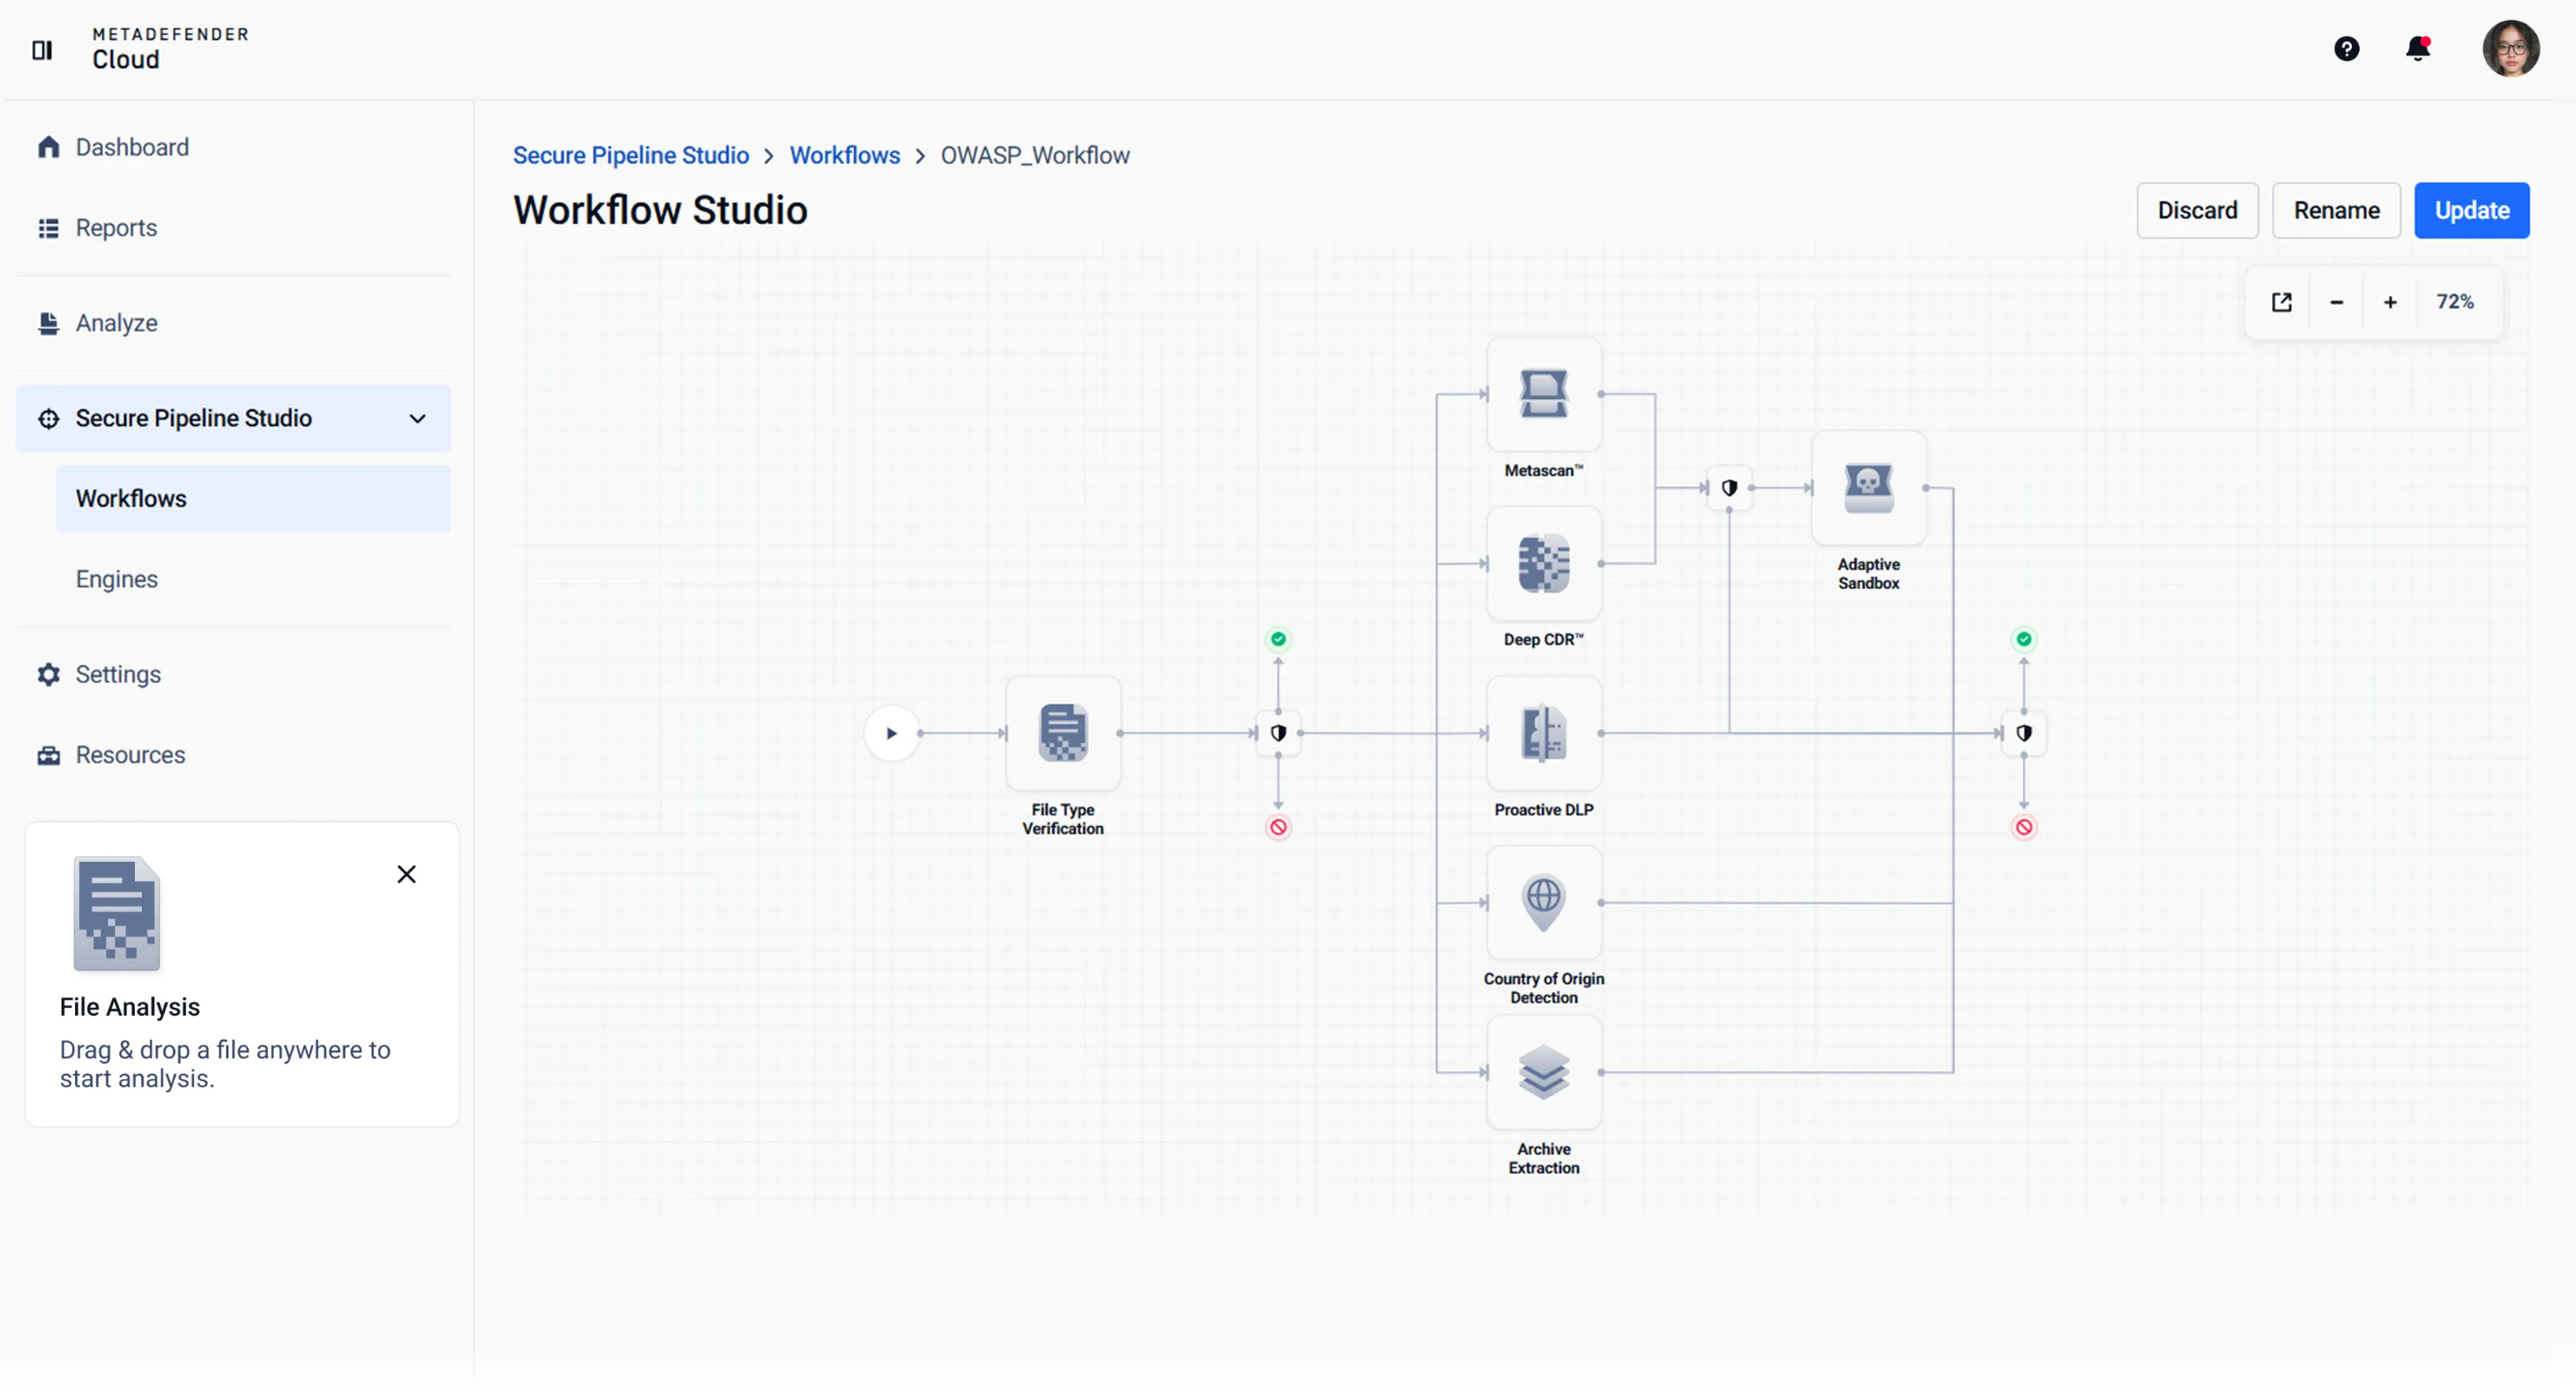Go to the Reports menu item
The width and height of the screenshot is (2576, 1398).
pos(116,228)
